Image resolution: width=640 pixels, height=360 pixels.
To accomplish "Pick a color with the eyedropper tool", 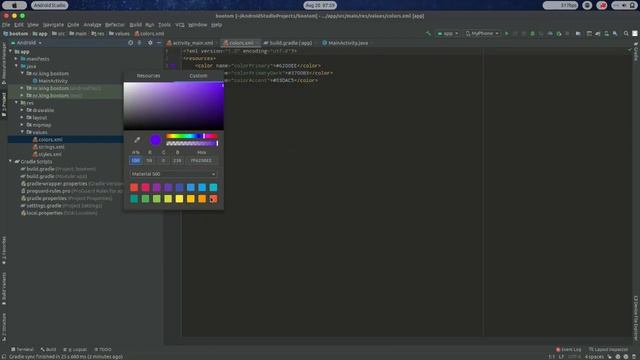I will (137, 140).
